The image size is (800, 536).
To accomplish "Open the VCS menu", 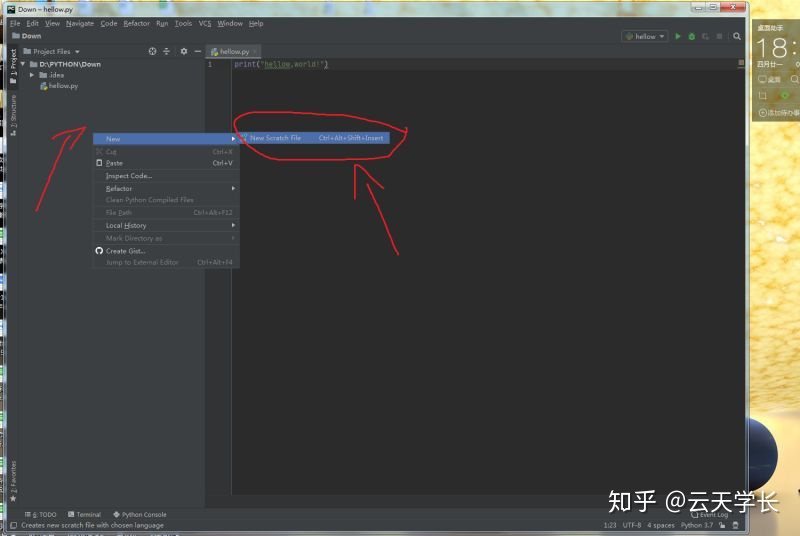I will (x=205, y=23).
